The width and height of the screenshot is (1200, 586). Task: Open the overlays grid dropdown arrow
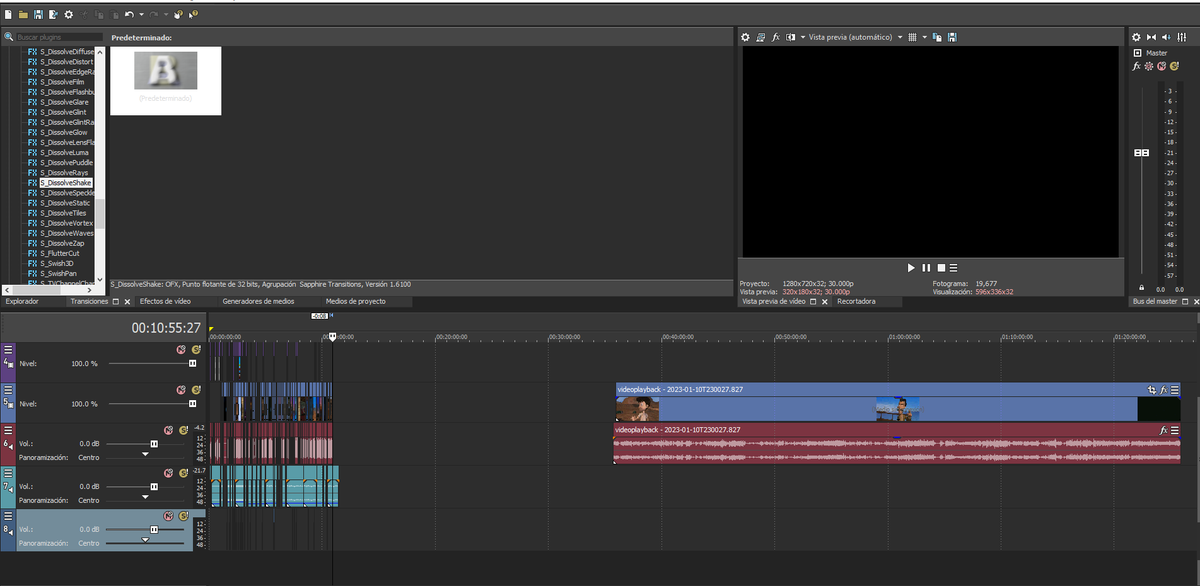tap(925, 37)
